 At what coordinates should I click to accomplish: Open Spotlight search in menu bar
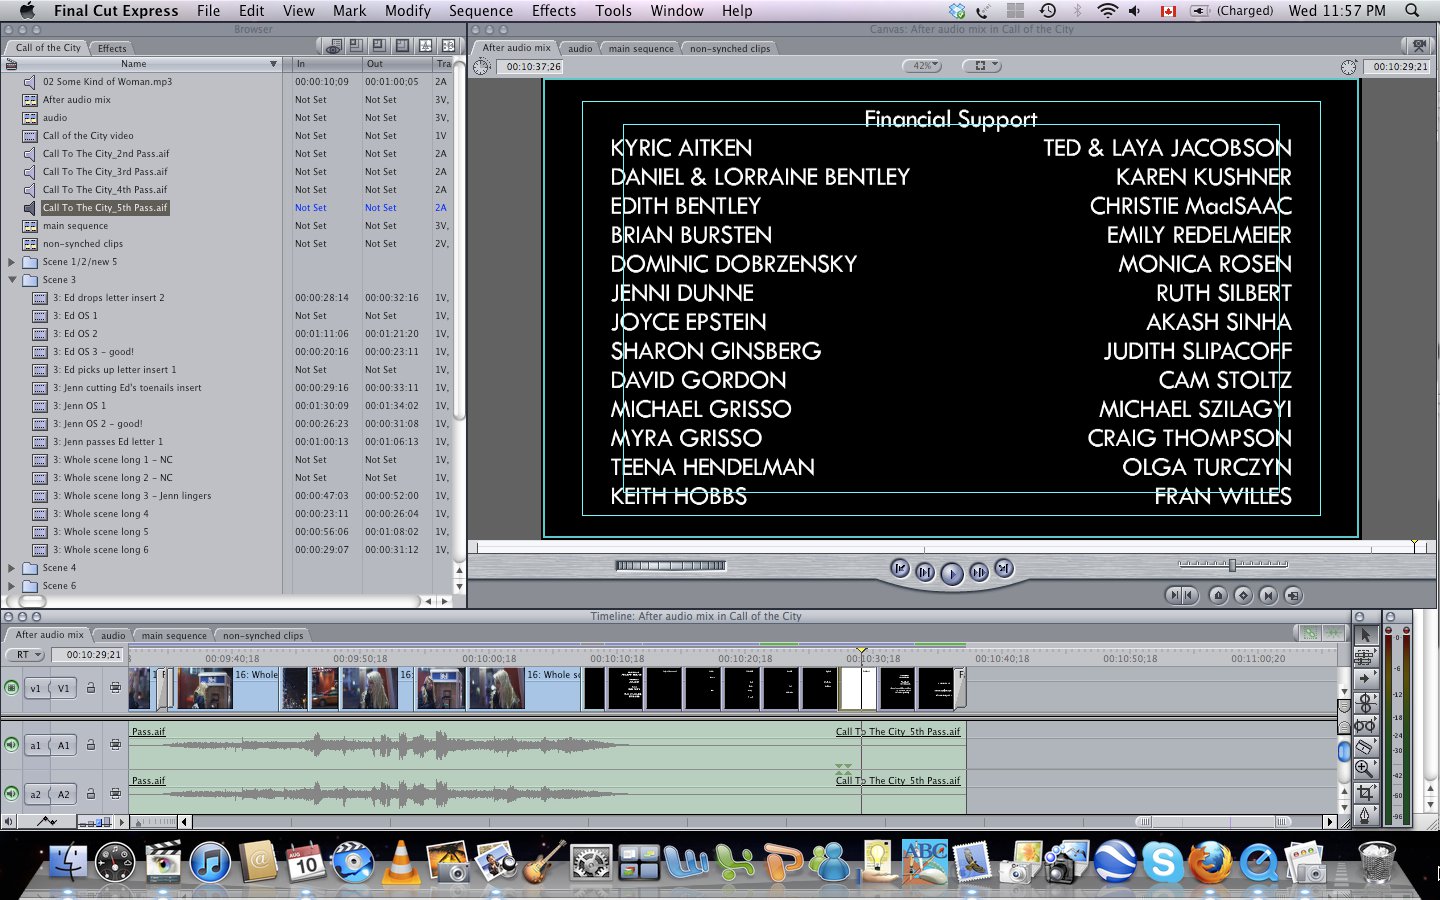[1412, 11]
